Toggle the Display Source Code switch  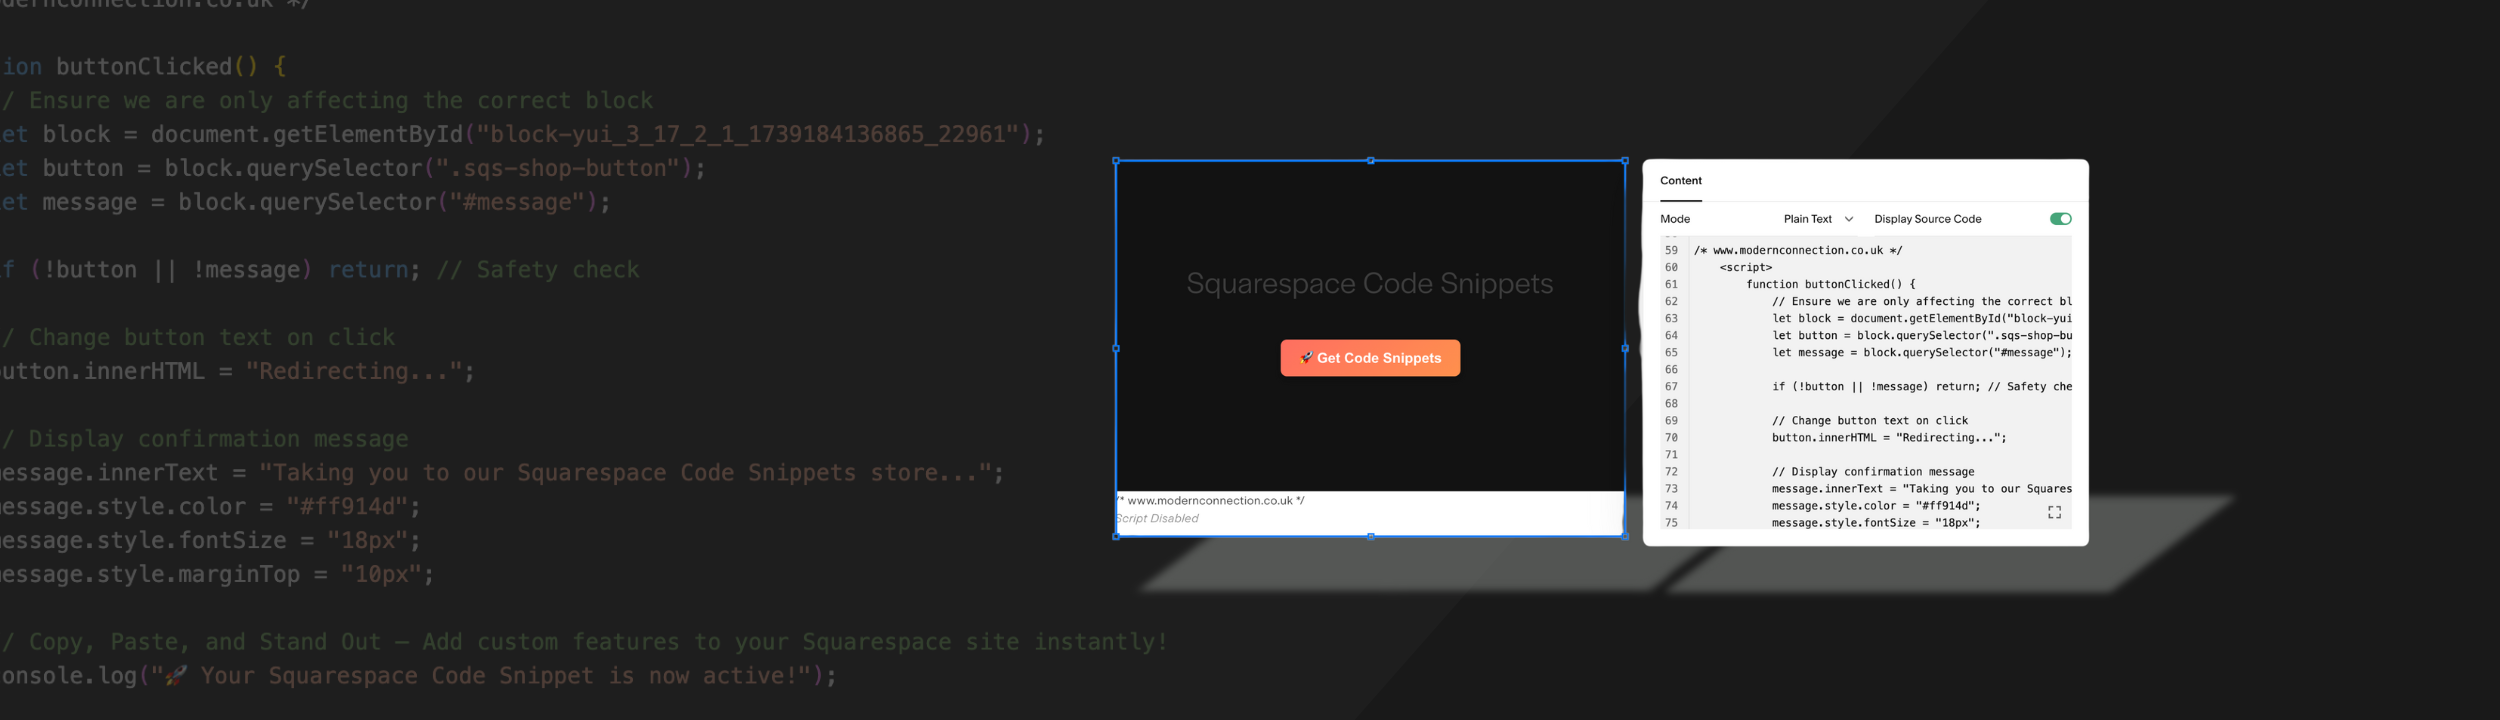point(2060,219)
